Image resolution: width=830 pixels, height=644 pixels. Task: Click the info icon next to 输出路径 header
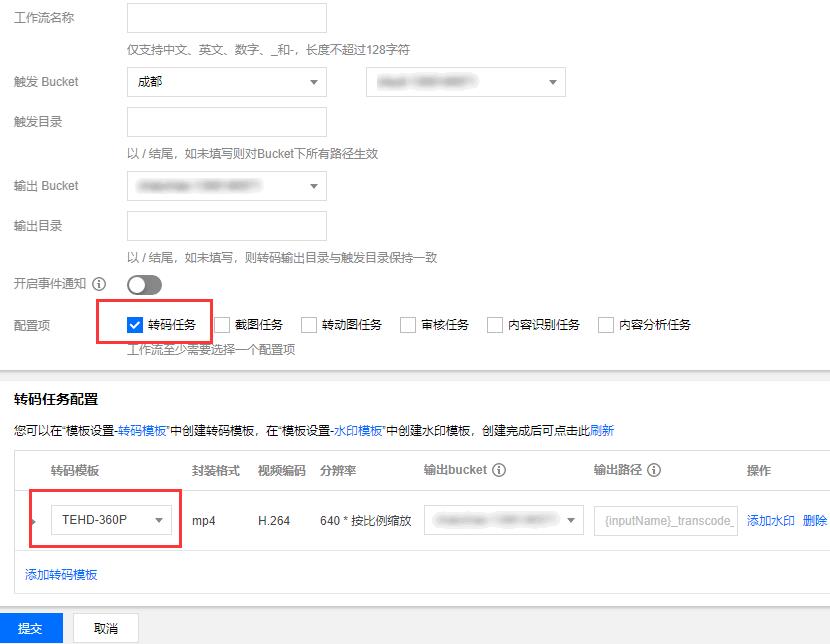tap(654, 470)
